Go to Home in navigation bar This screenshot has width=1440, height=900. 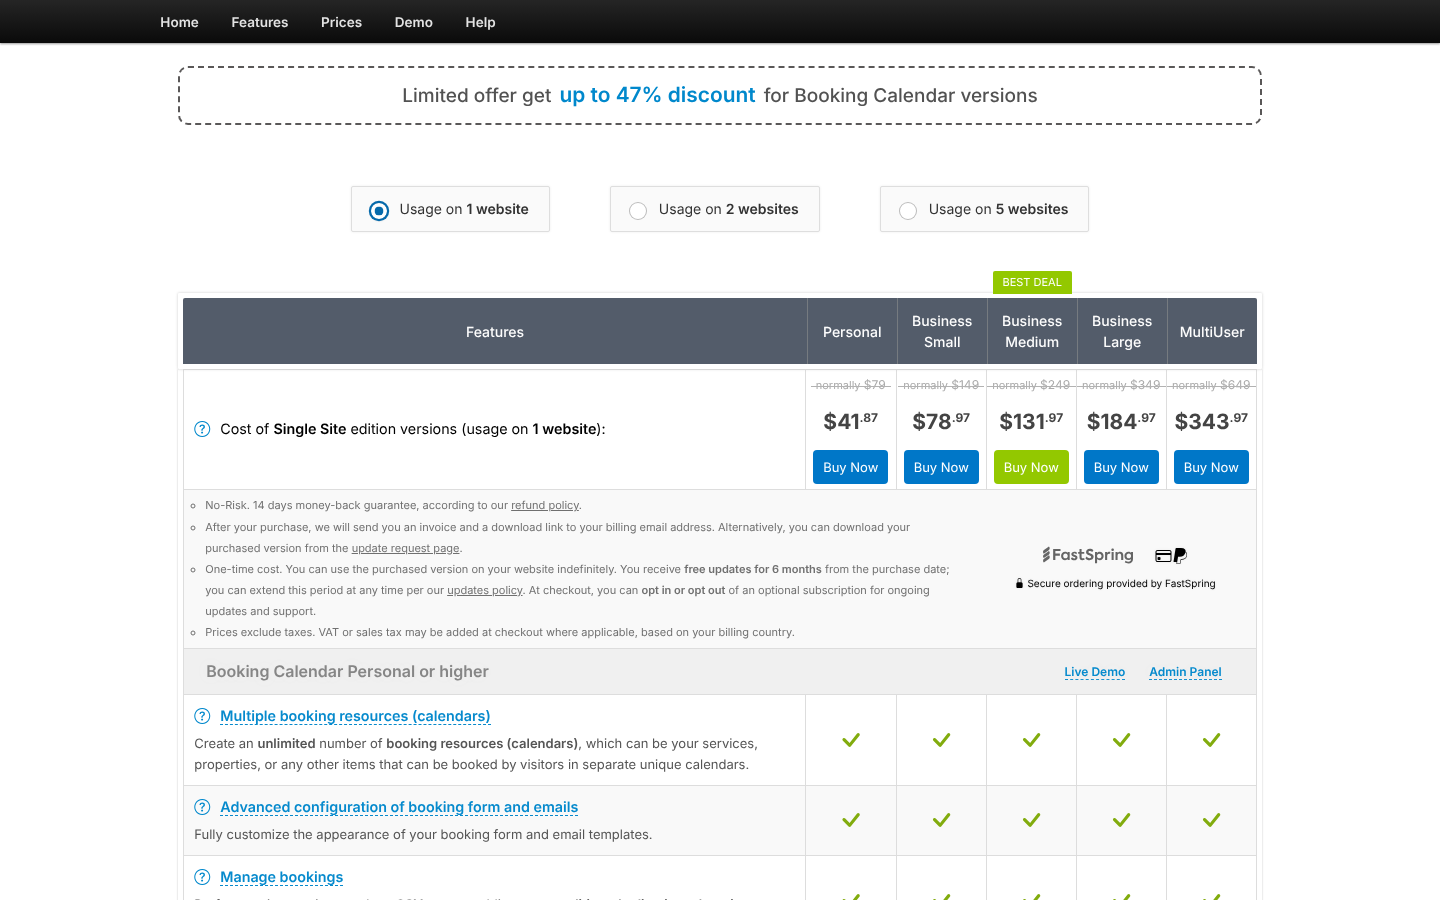pos(179,22)
